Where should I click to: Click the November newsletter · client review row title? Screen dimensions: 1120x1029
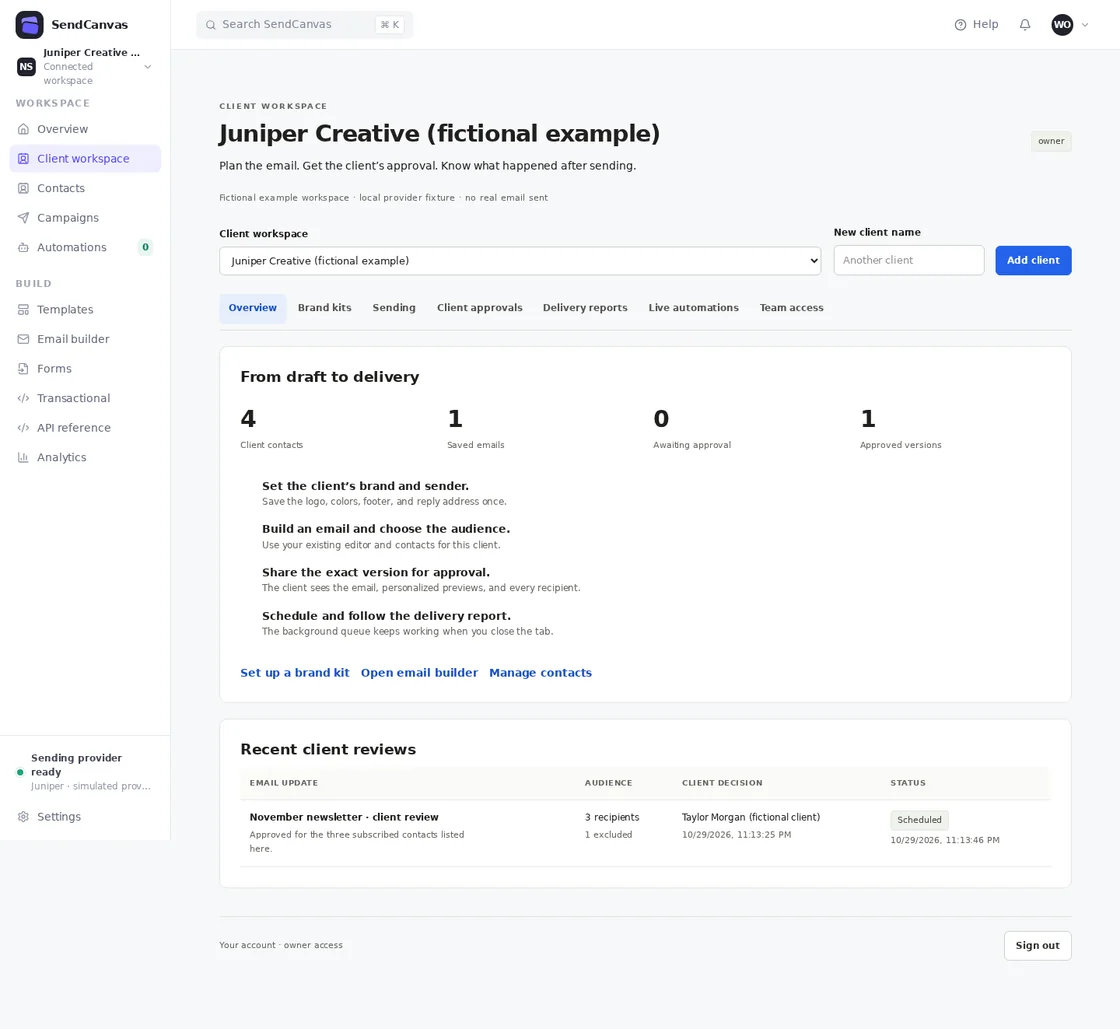(x=344, y=817)
